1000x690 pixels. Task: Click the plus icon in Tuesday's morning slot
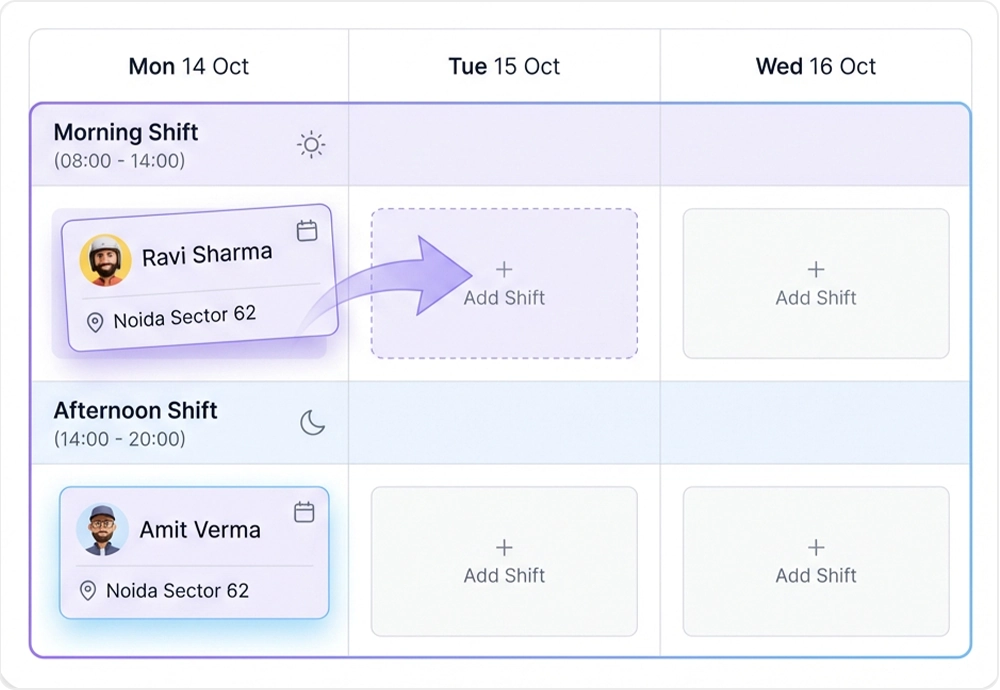pos(504,269)
